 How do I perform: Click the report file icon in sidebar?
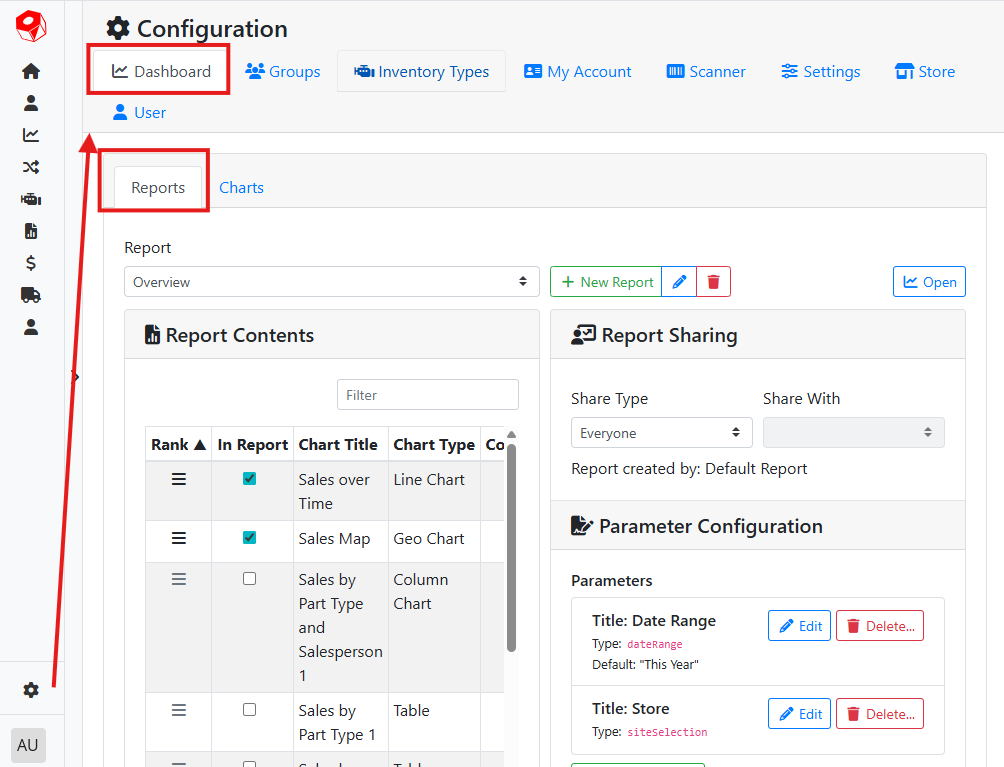click(31, 231)
